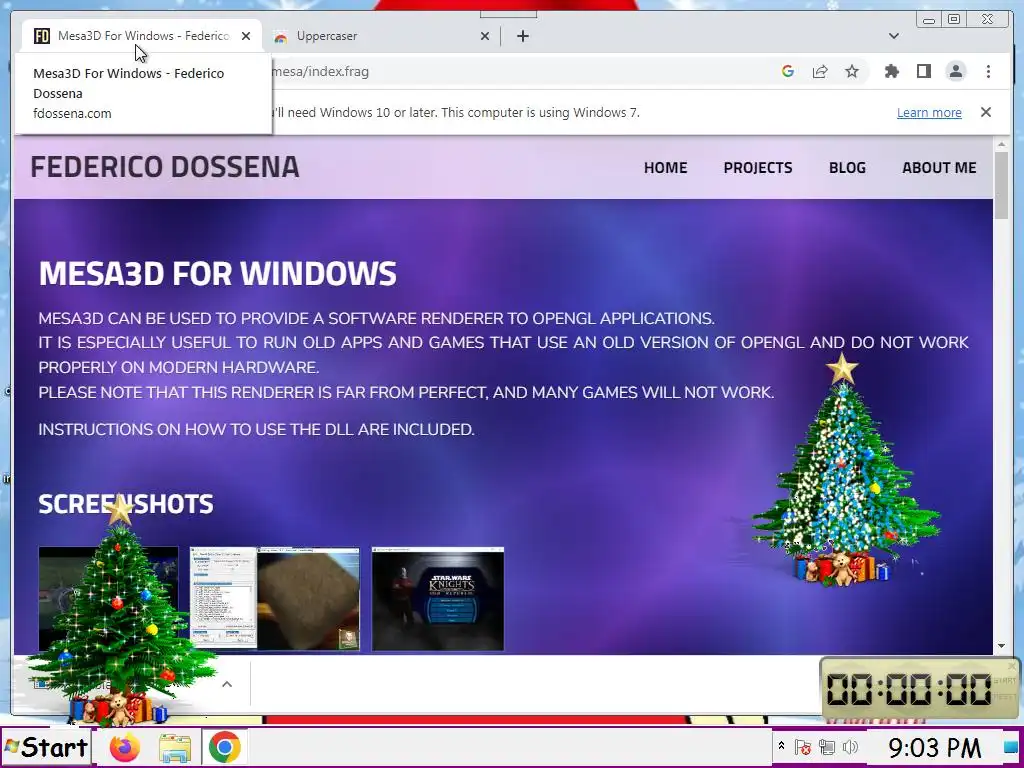Launch Firefox from the taskbar
Viewport: 1024px width, 768px height.
coord(125,747)
